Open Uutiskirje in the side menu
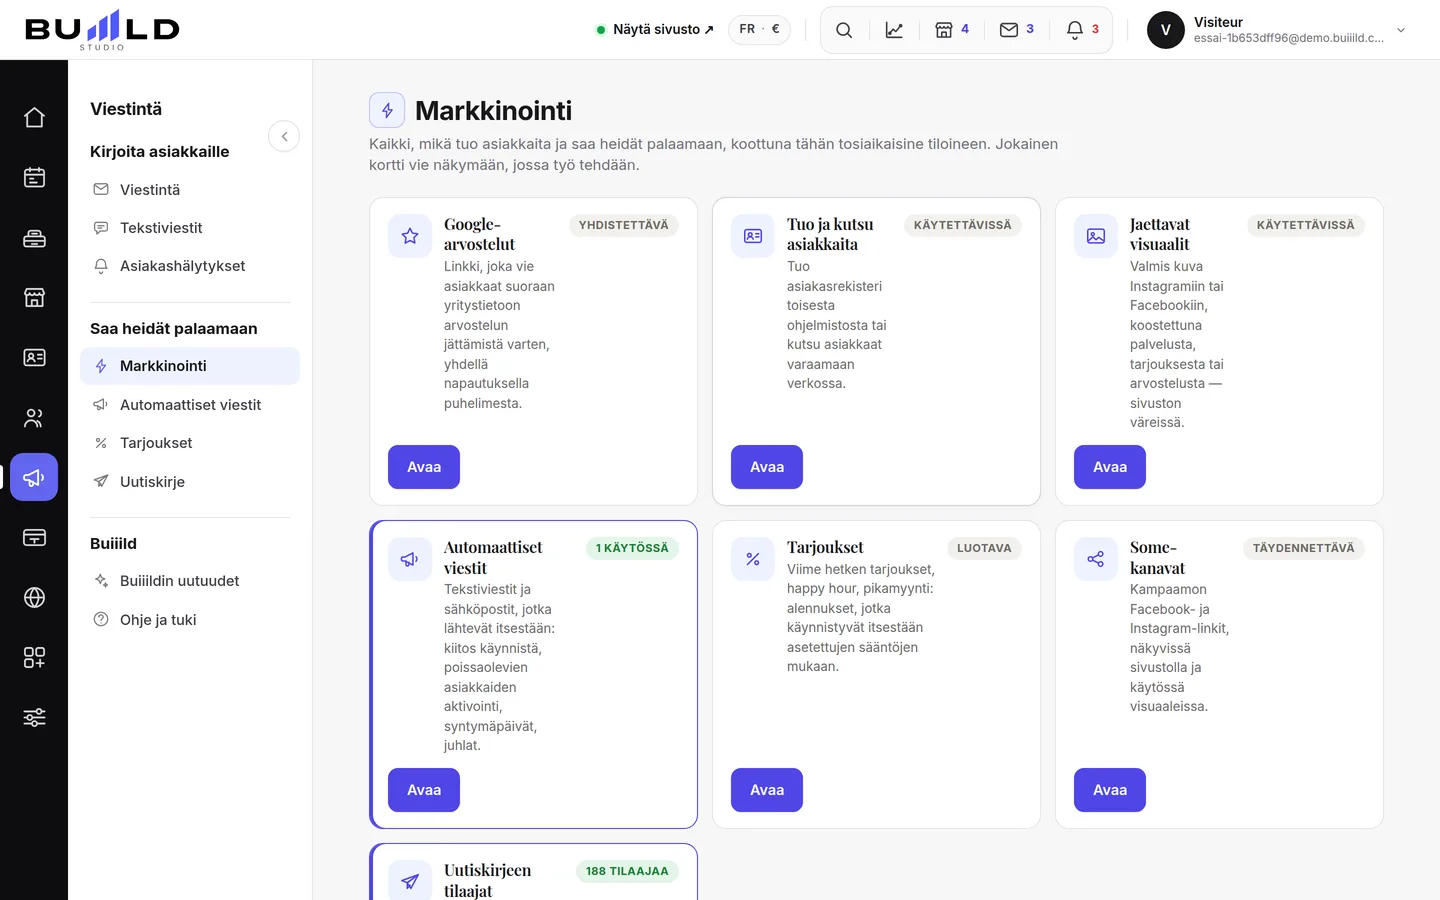This screenshot has width=1440, height=900. coord(190,482)
